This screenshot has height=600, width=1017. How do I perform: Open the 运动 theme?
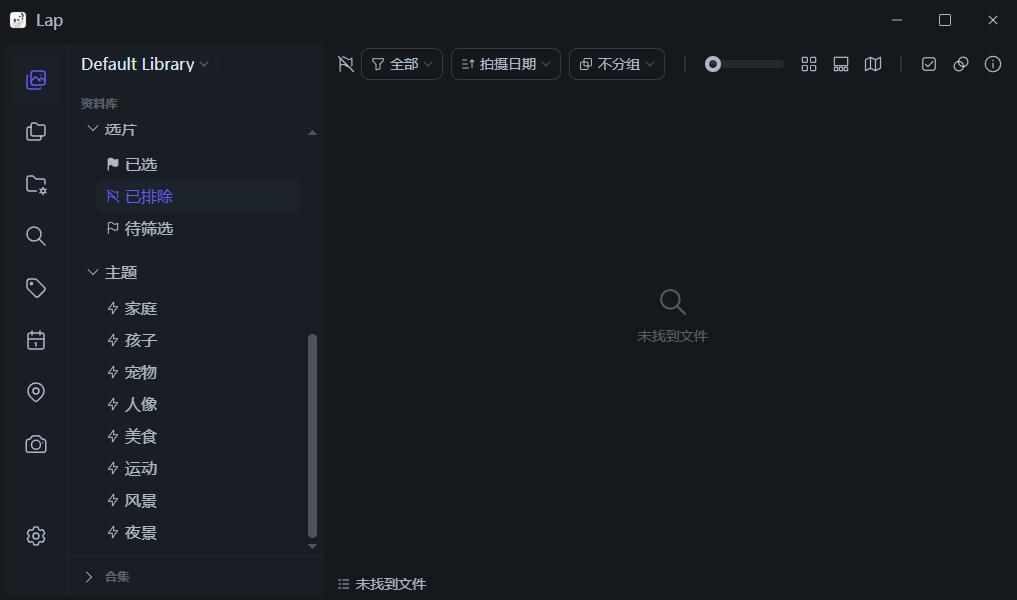pos(198,469)
